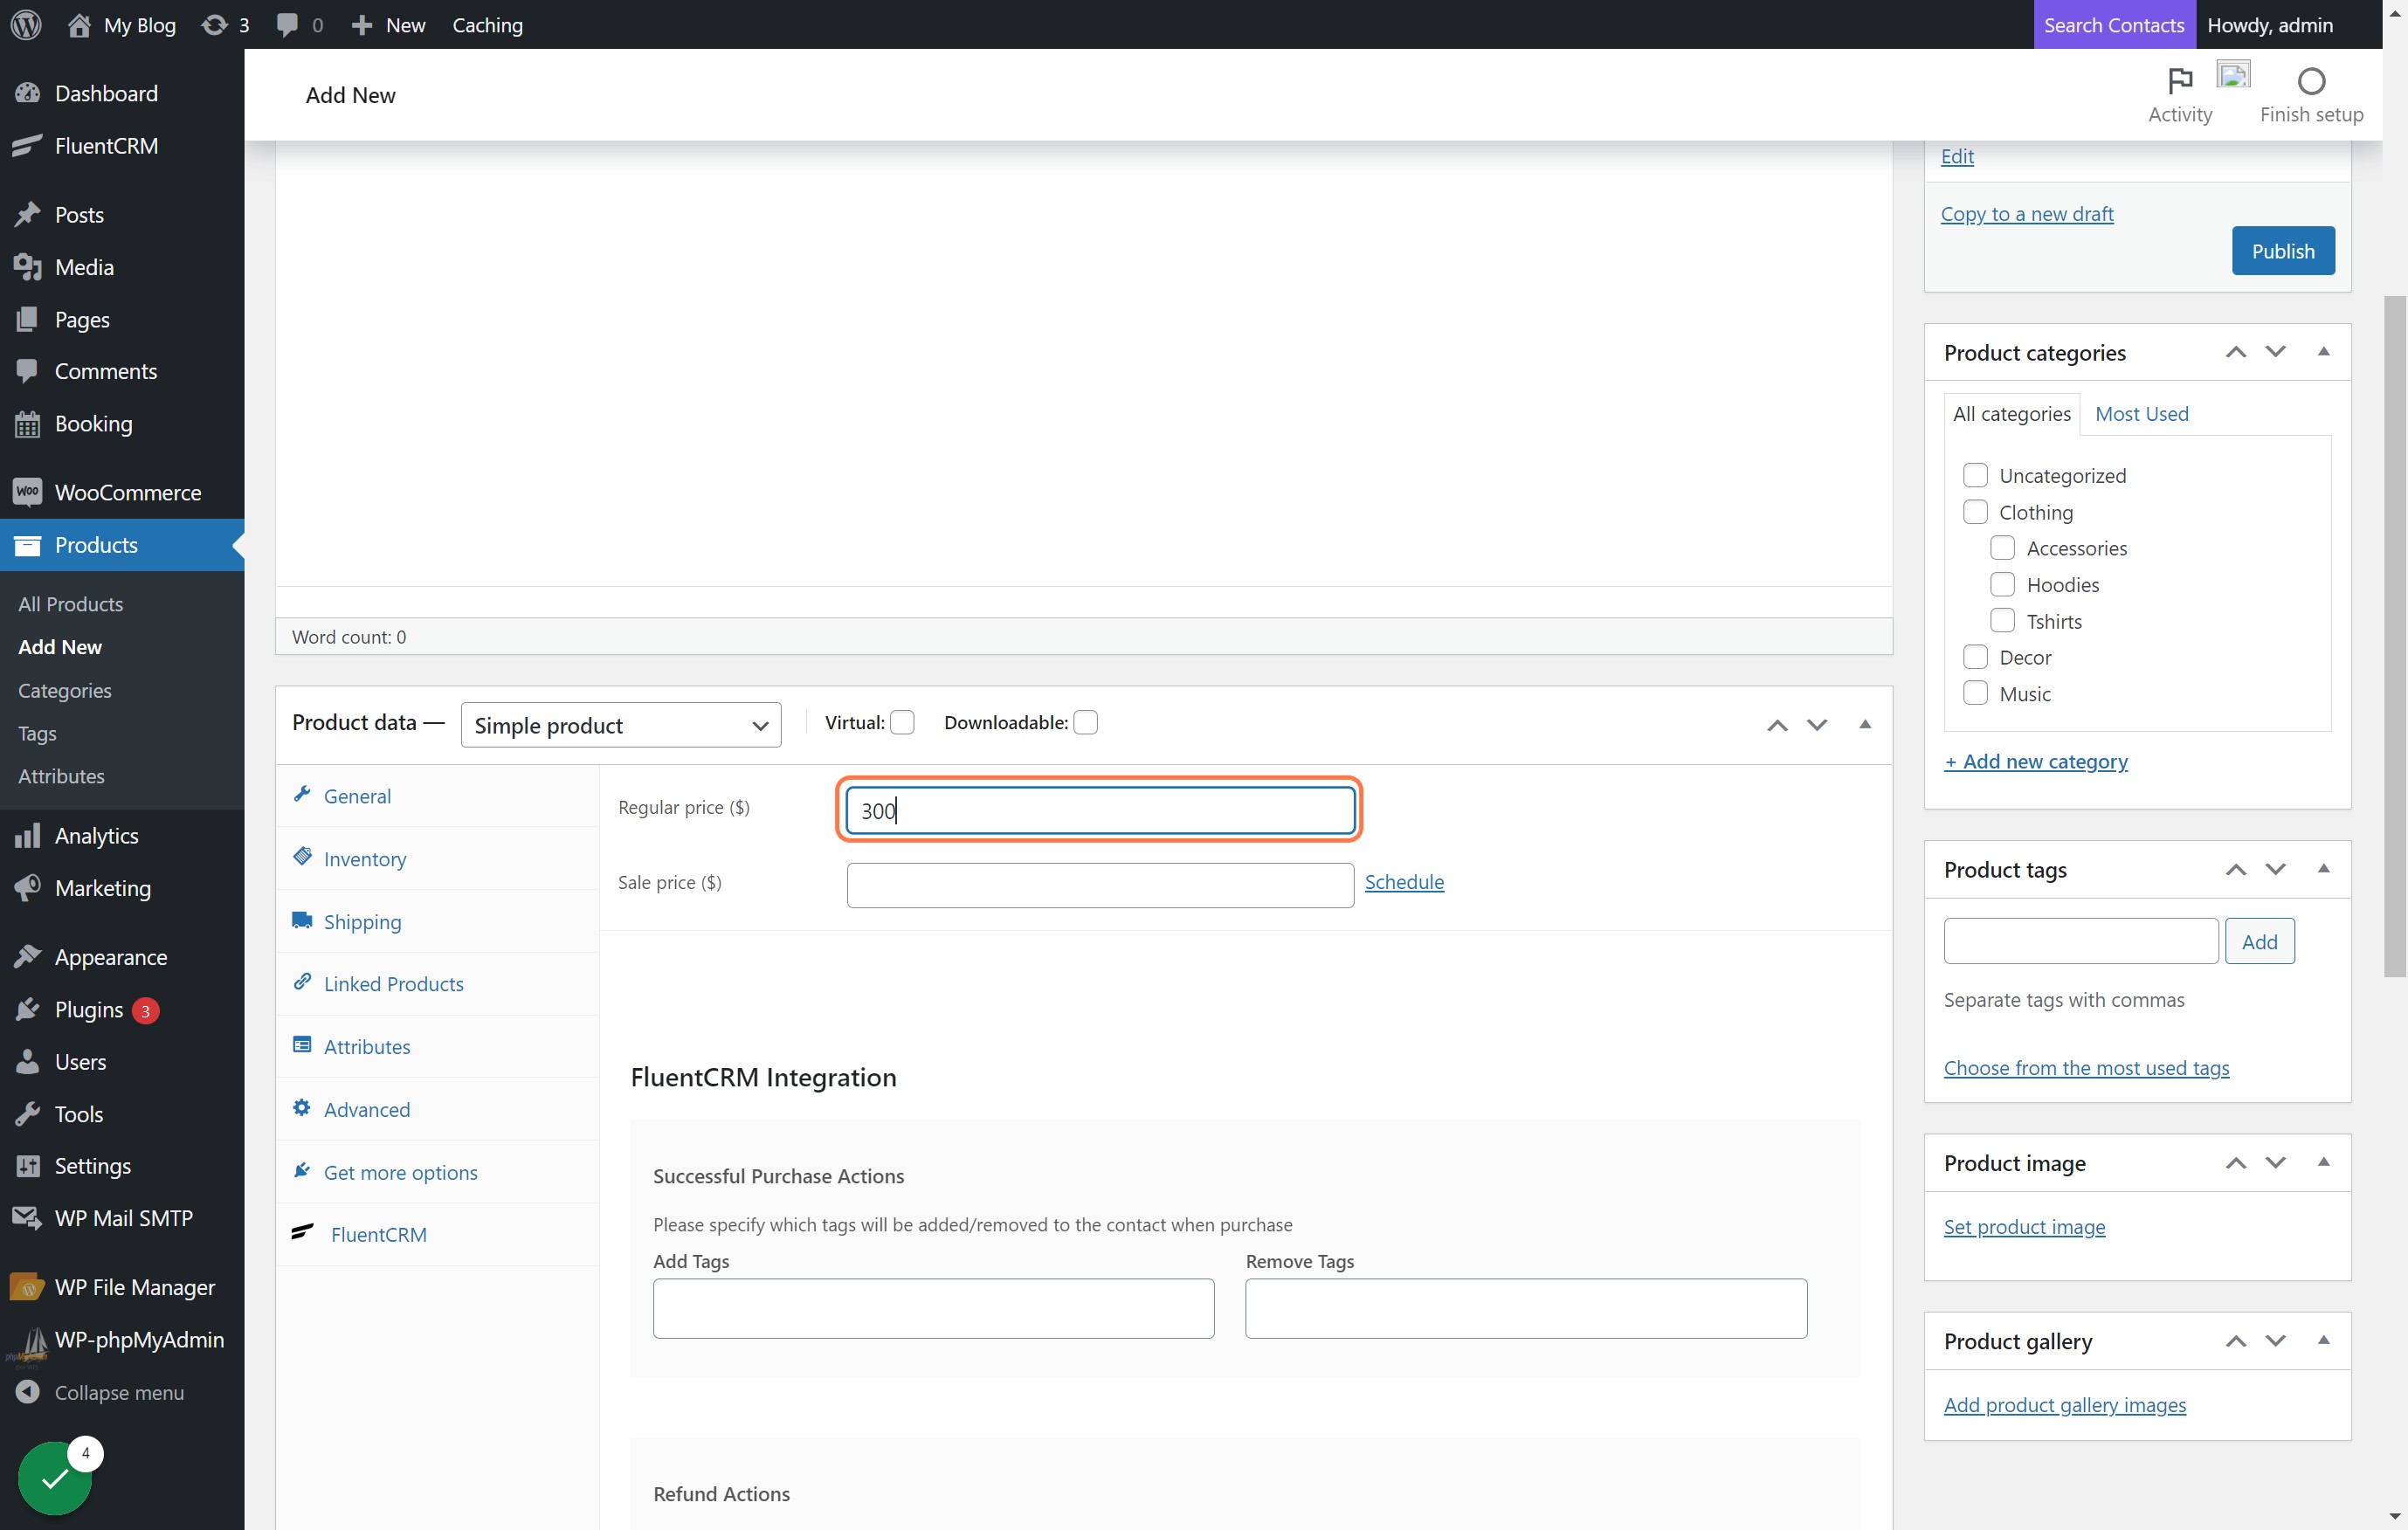Toggle the Product gallery panel triangle
The height and width of the screenshot is (1530, 2408).
coord(2323,1340)
